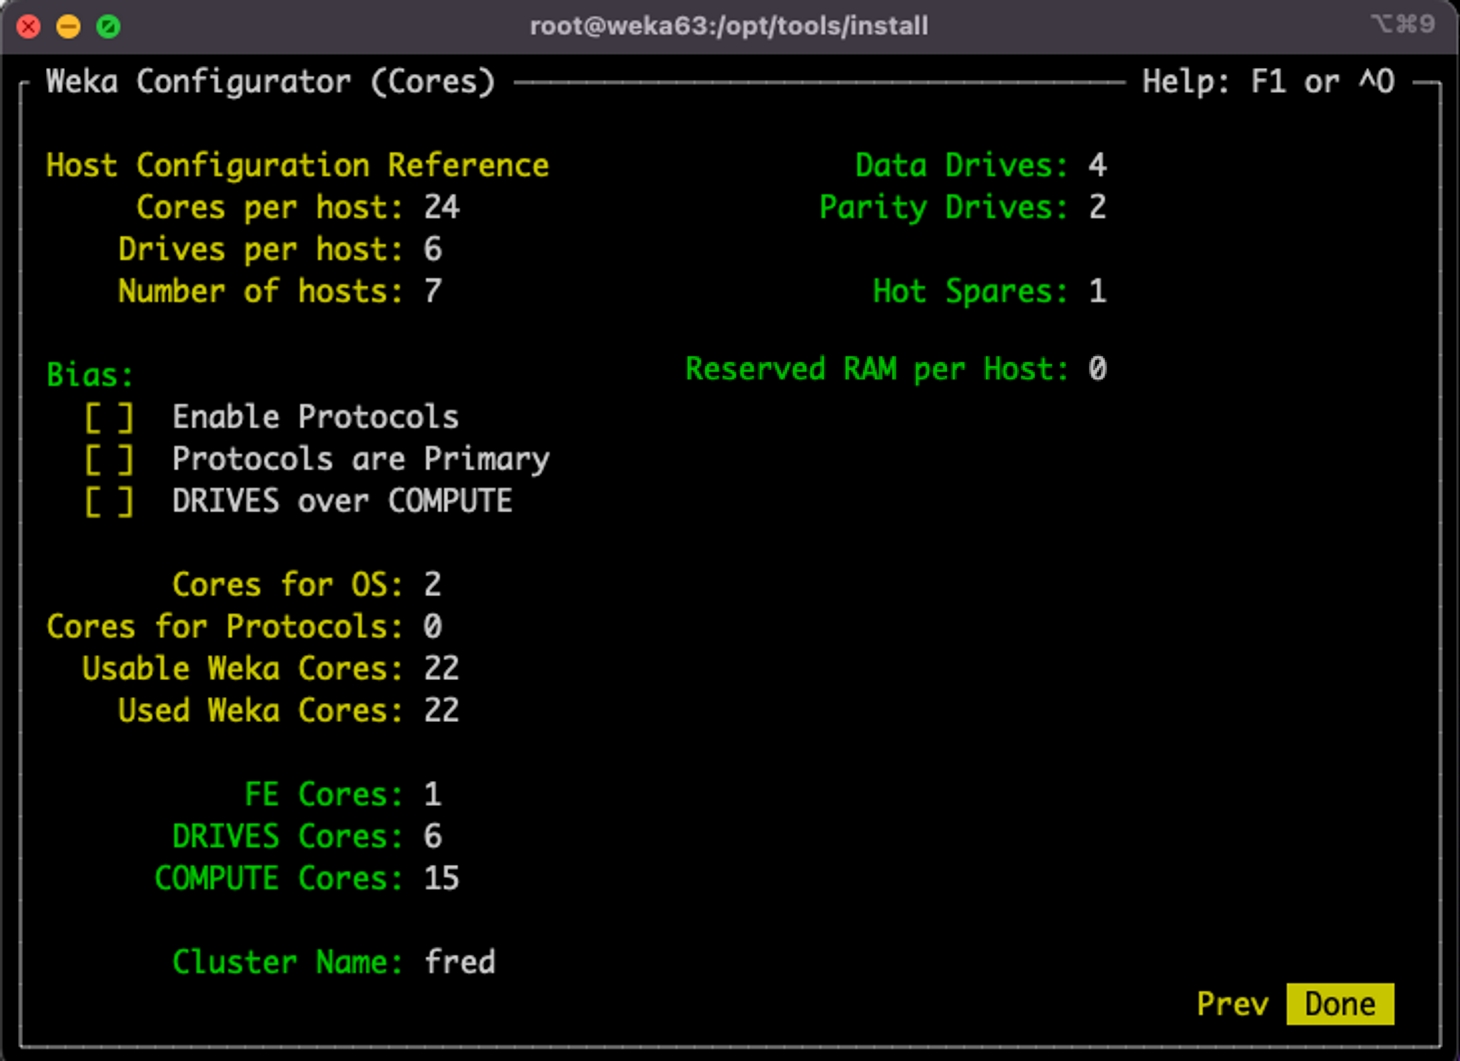Screen dimensions: 1460x1061
Task: Enable the Enable Protocols checkbox
Action: pos(109,417)
